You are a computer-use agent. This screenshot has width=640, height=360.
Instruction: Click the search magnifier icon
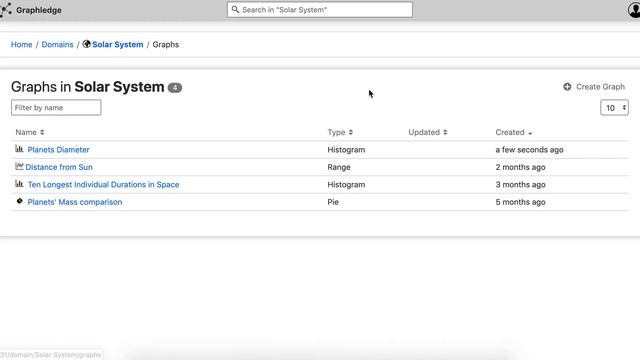235,9
